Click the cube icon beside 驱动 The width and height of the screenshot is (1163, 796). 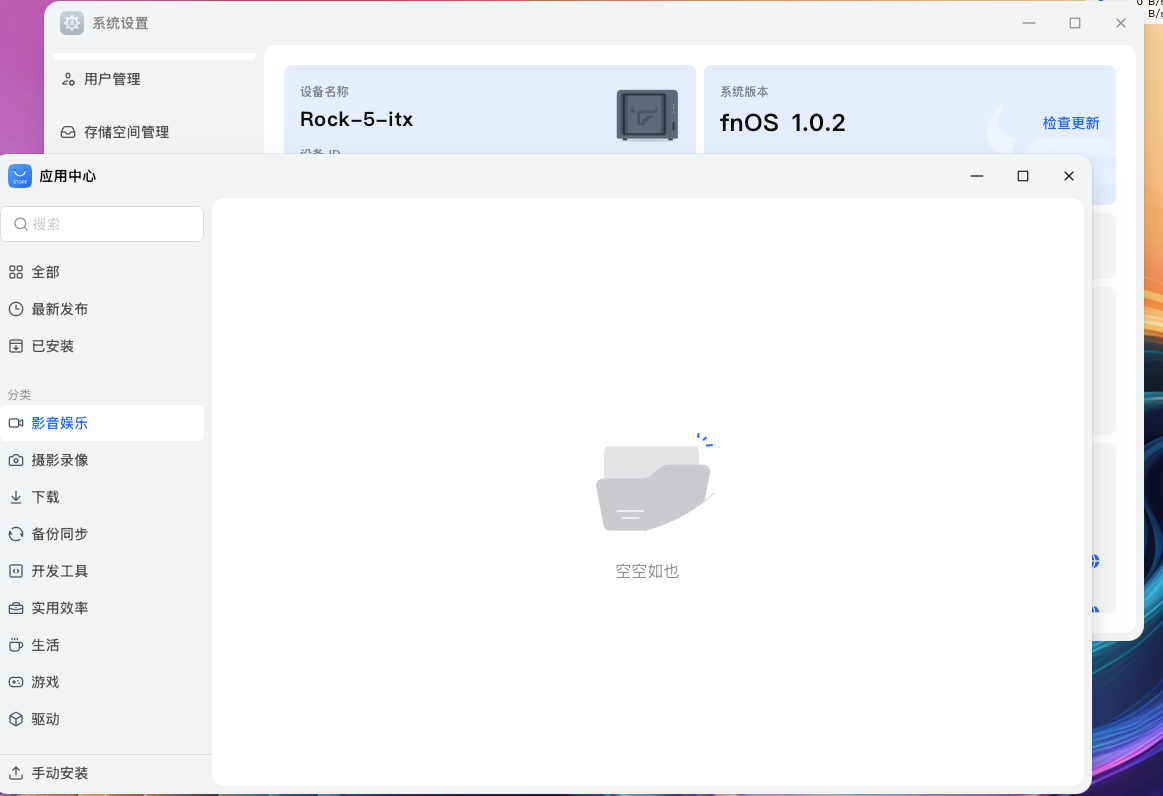16,719
